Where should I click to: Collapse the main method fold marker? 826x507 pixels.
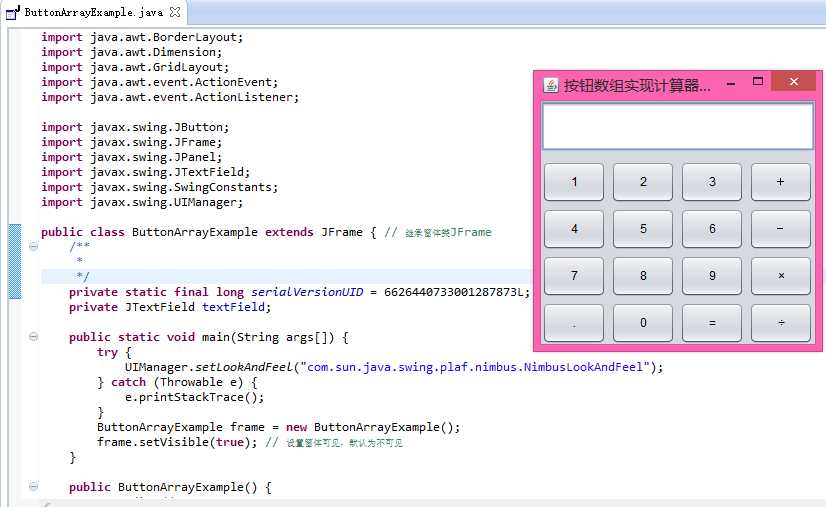33,336
